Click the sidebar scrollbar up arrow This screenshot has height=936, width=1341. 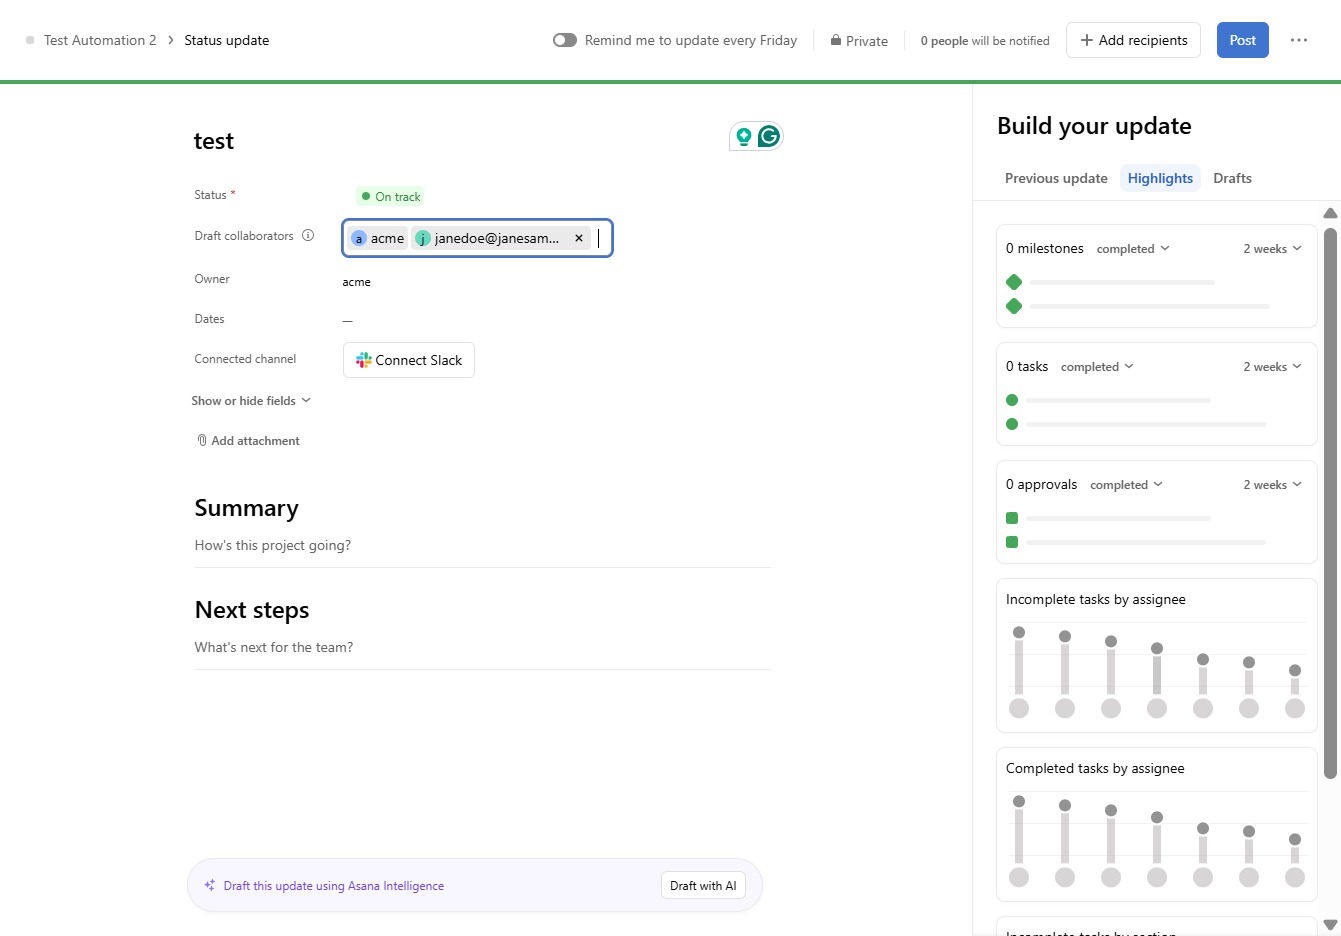click(1330, 213)
